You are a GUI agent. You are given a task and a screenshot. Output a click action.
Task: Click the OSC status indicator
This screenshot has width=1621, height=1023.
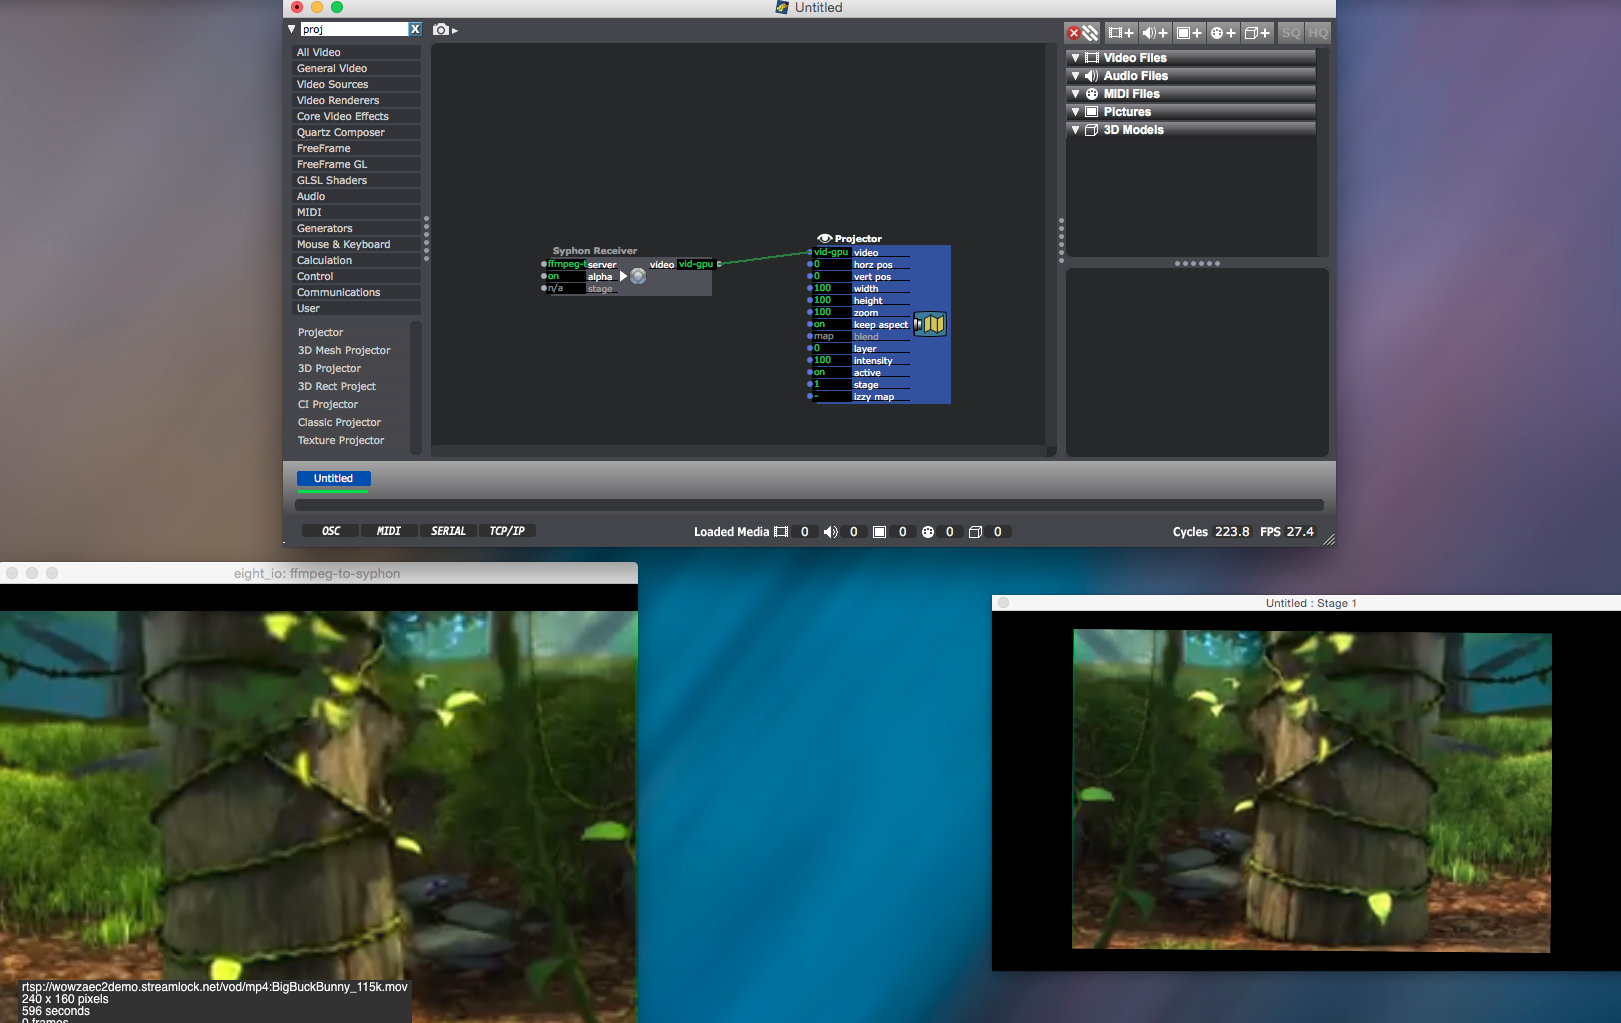[x=331, y=531]
